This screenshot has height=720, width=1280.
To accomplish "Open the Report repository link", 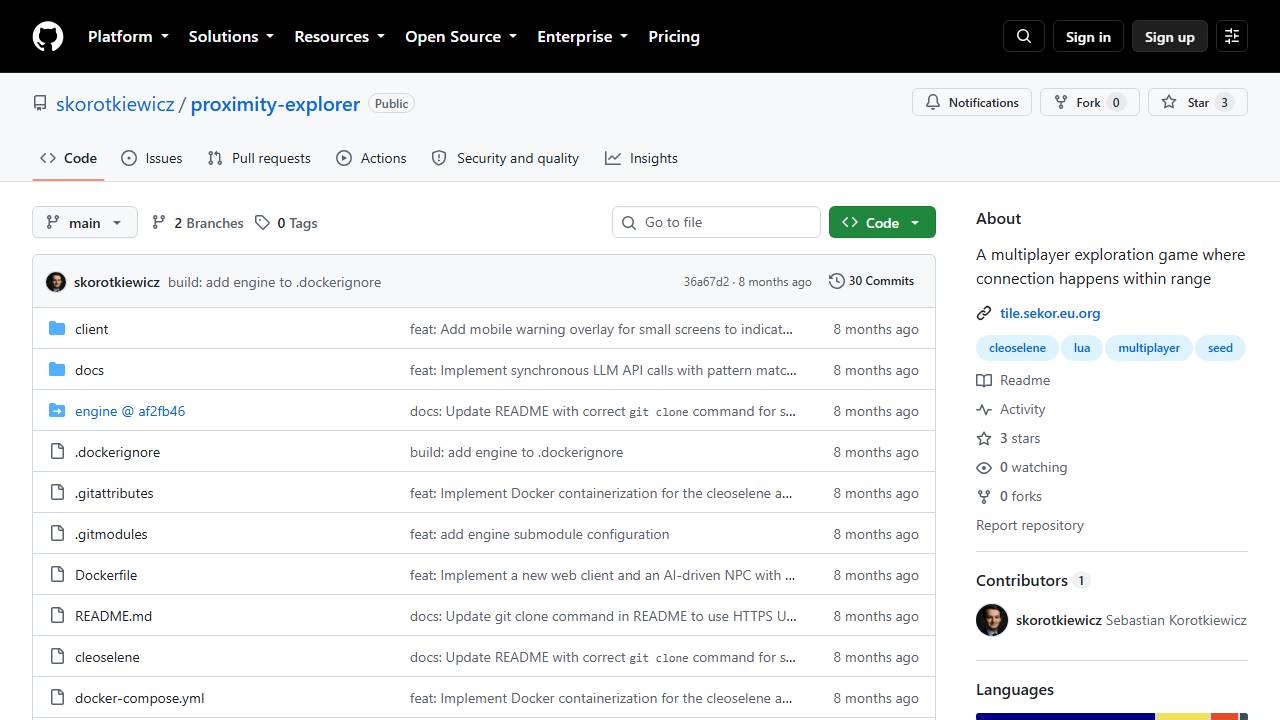I will (x=1030, y=525).
